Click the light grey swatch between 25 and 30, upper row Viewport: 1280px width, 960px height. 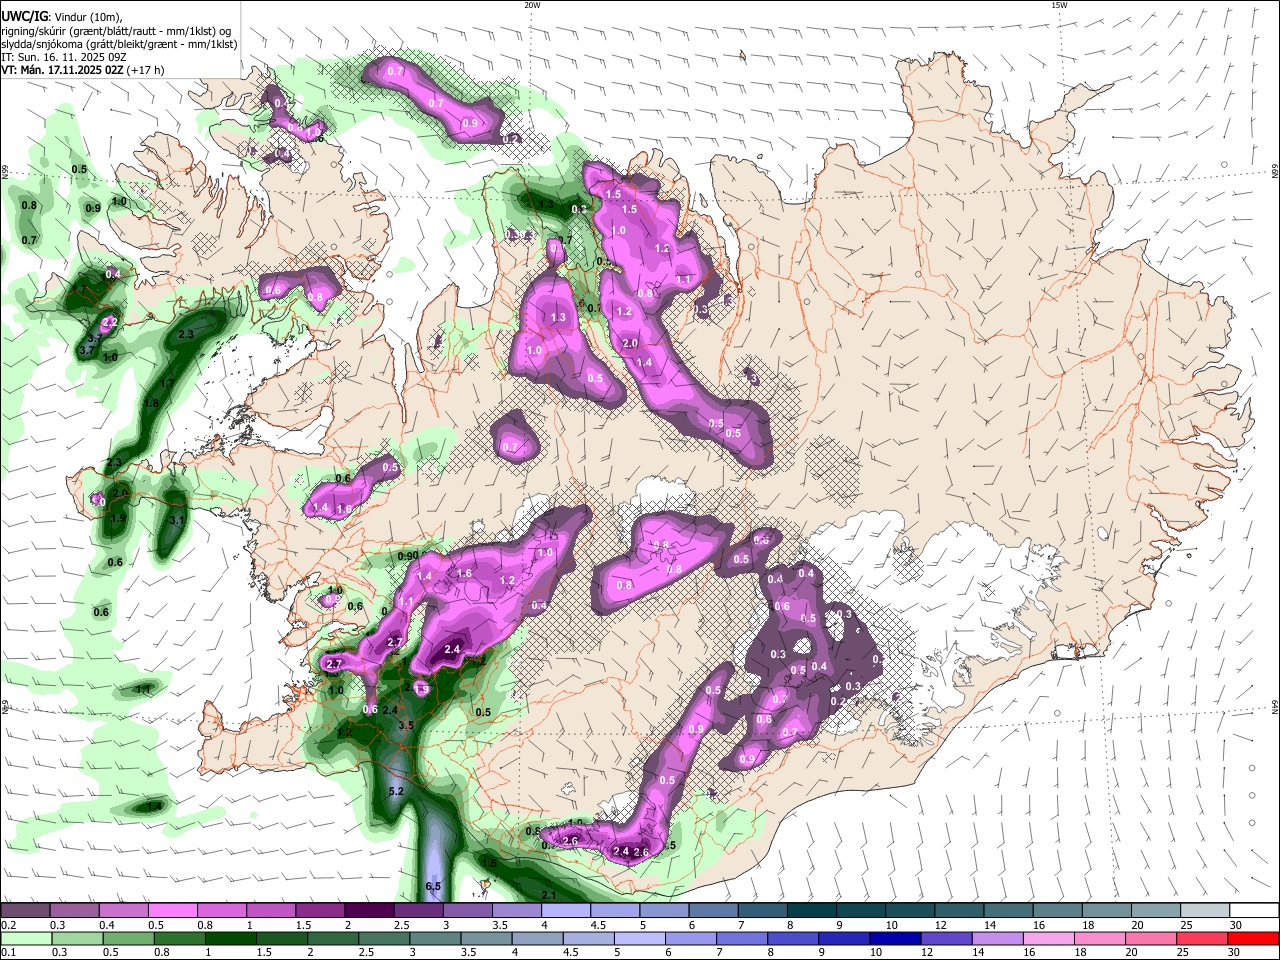point(1203,910)
